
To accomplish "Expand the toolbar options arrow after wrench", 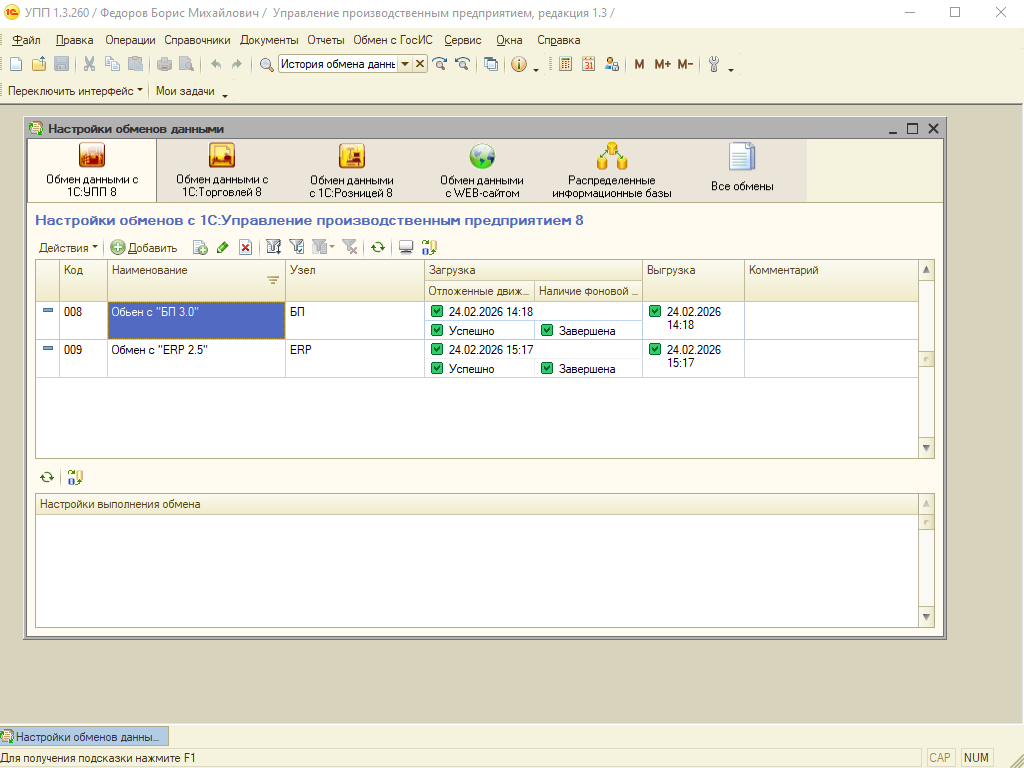I will [731, 69].
